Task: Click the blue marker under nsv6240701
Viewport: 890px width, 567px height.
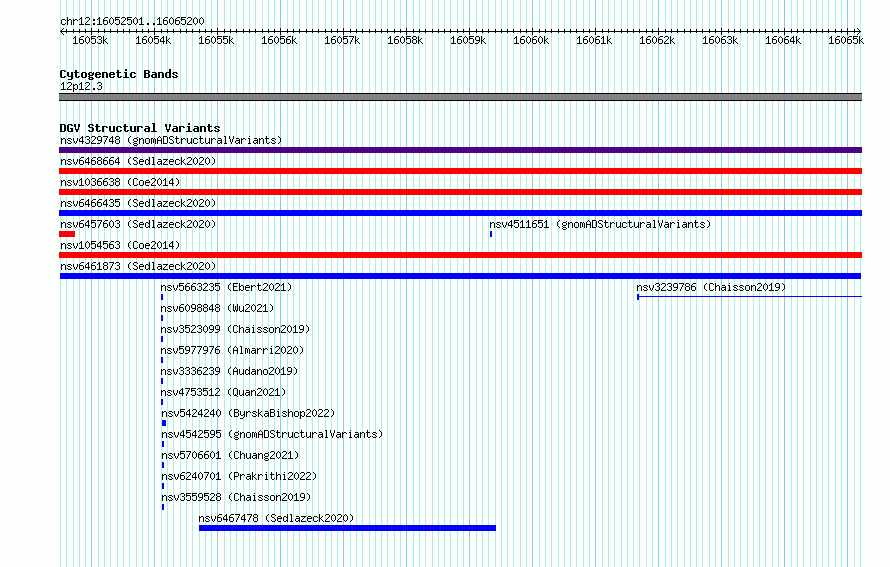Action: tap(163, 486)
